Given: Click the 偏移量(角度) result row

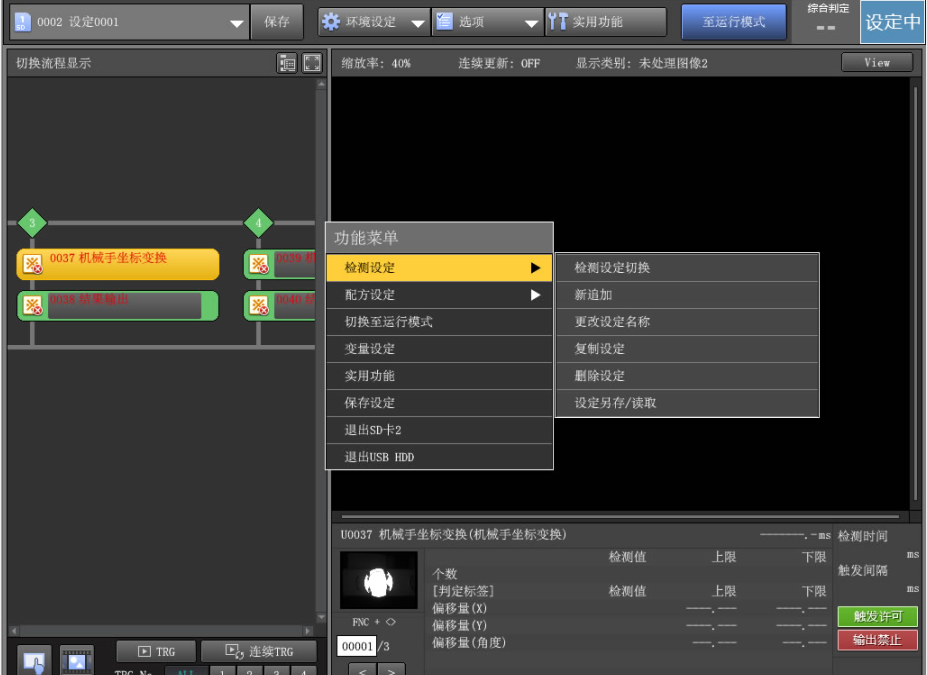Looking at the screenshot, I should pyautogui.click(x=629, y=642).
